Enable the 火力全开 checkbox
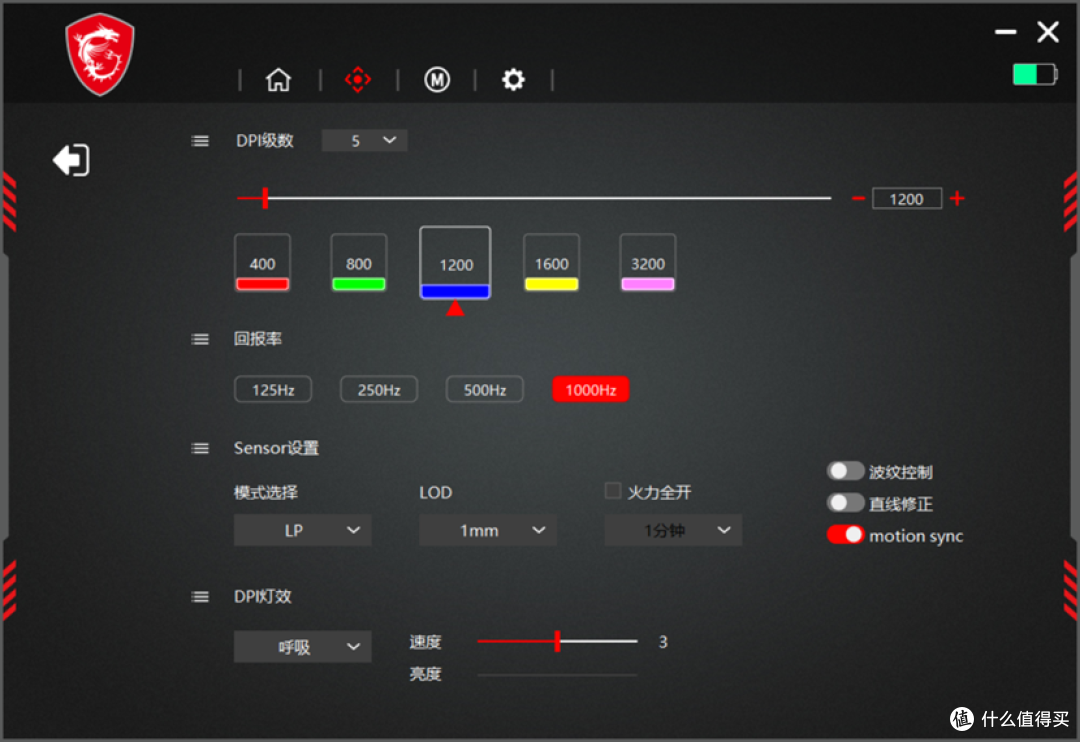 click(x=612, y=491)
